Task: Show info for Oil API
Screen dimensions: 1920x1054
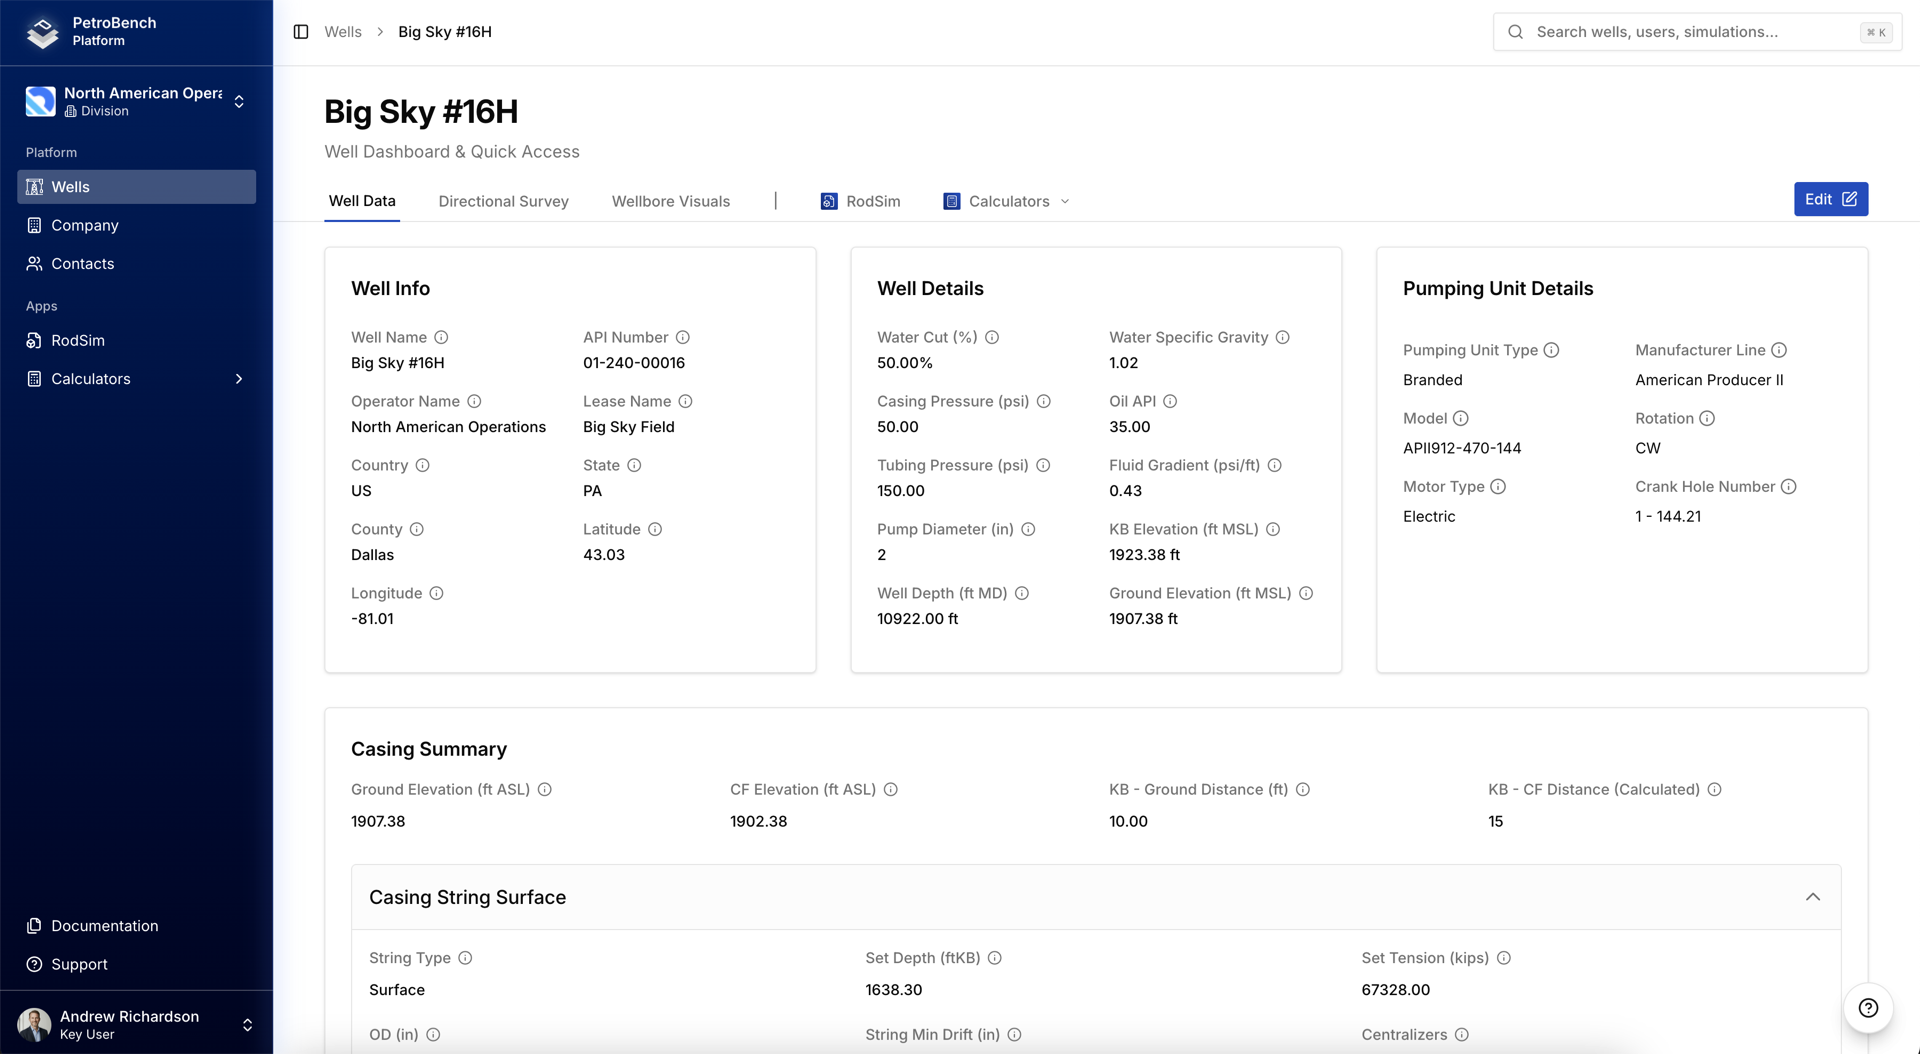Action: [1170, 402]
